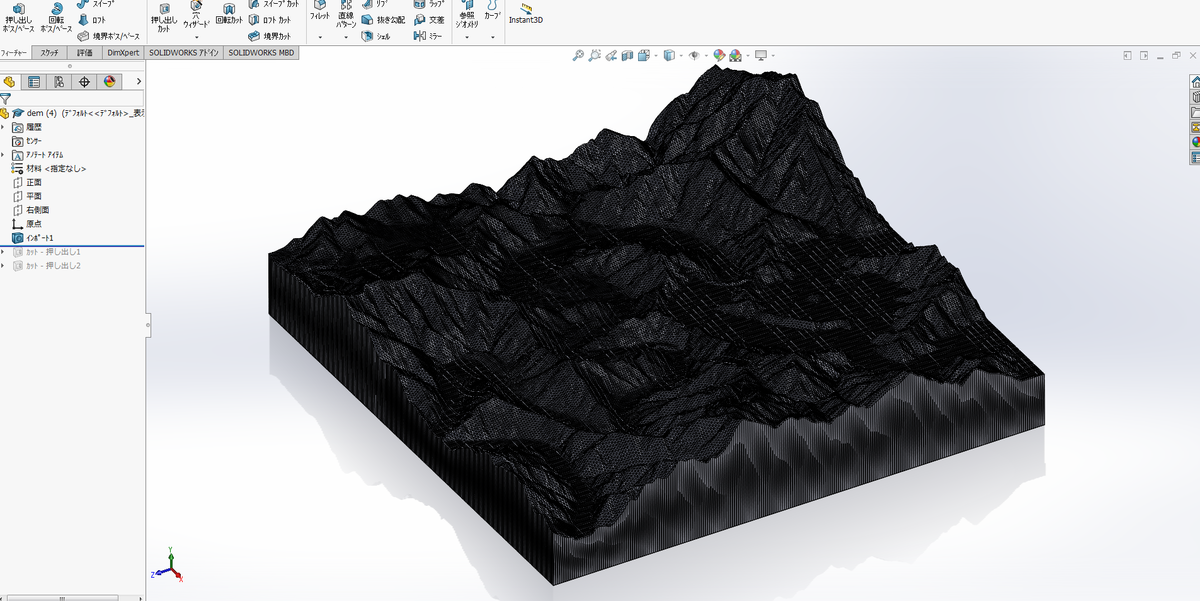Select the 材料 <指定なし> material item
The height and width of the screenshot is (601, 1200).
[49, 169]
